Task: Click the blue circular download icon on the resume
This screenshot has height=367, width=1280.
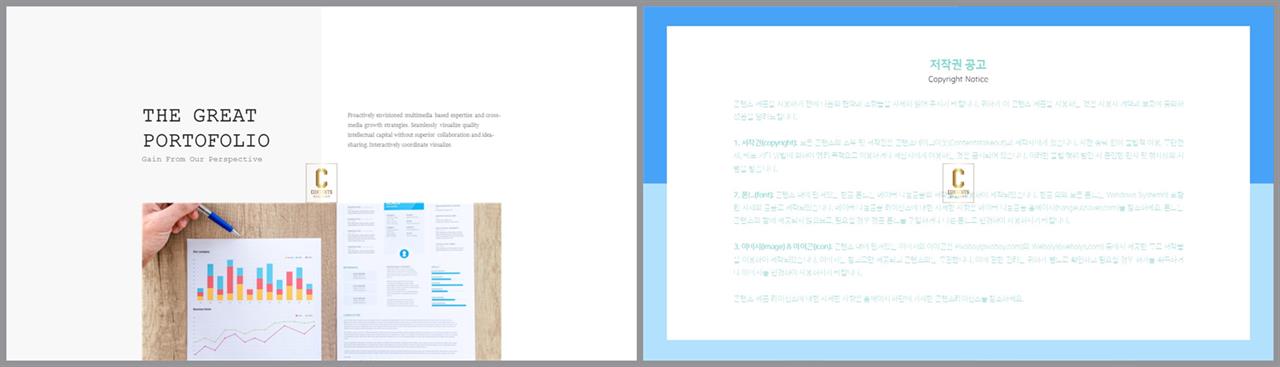Action: point(405,255)
